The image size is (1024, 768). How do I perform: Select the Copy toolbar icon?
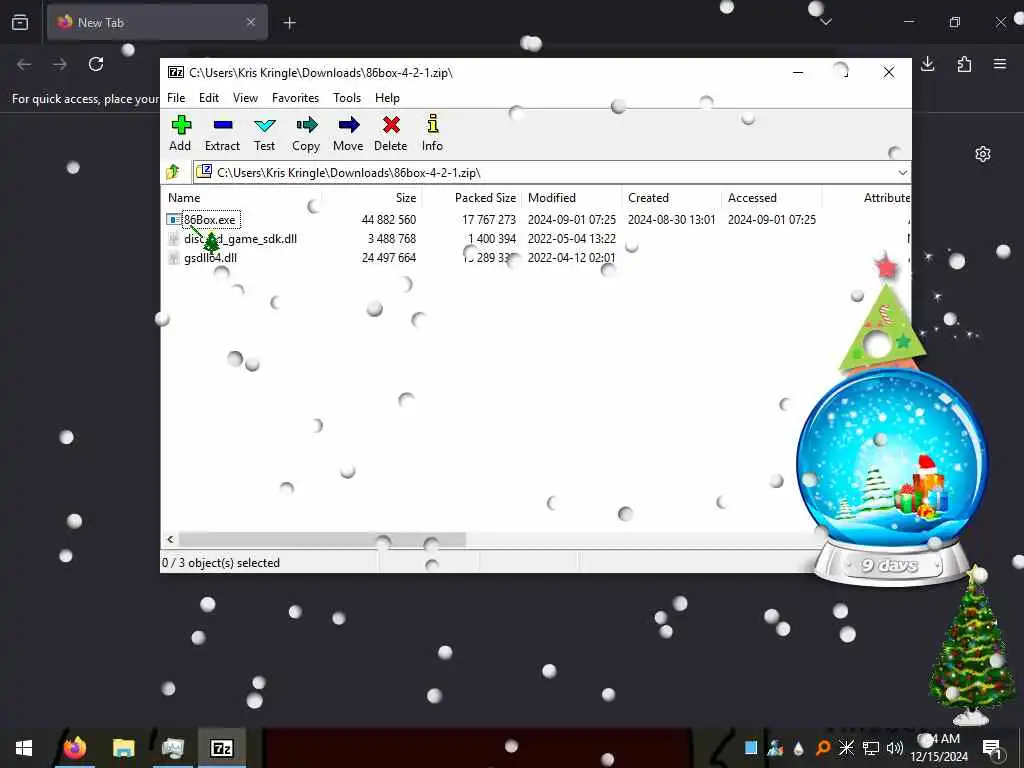(306, 125)
